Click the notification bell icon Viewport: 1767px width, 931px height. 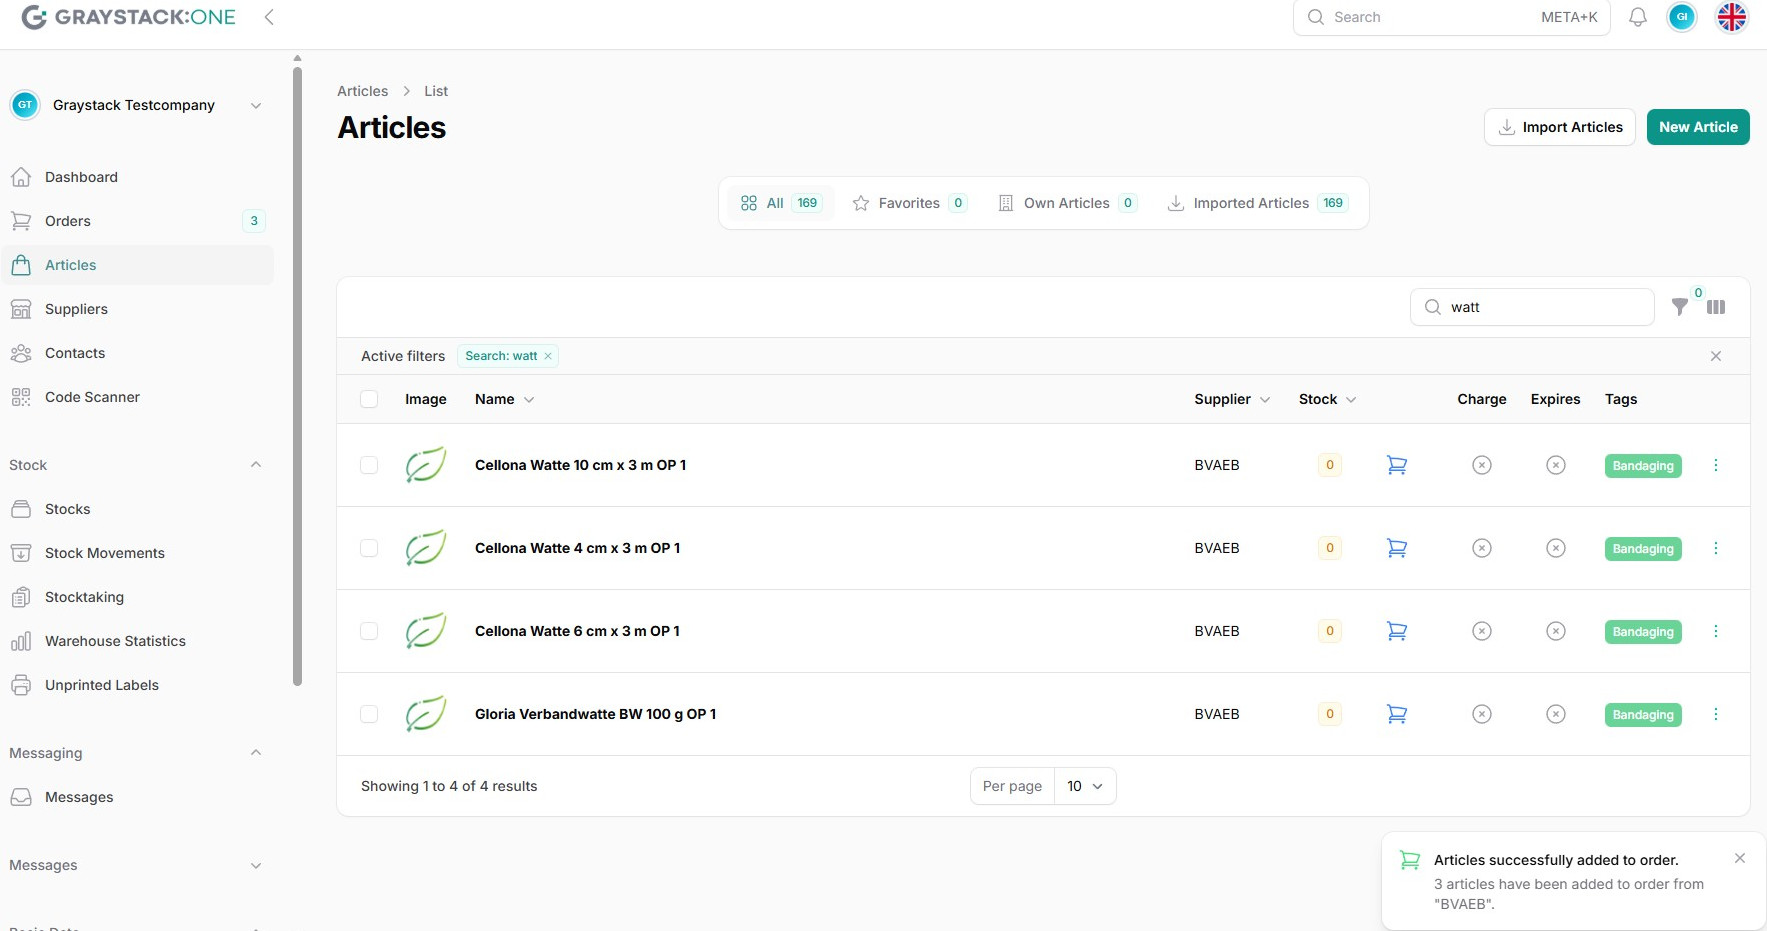(1637, 17)
